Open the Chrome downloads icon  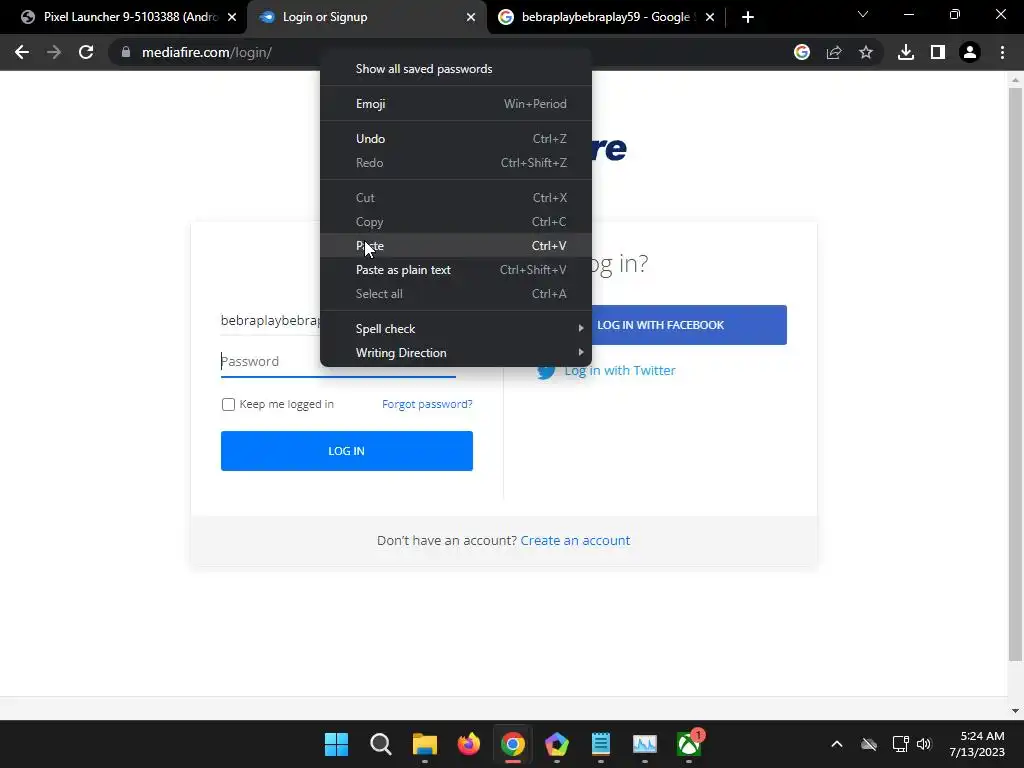pyautogui.click(x=906, y=52)
